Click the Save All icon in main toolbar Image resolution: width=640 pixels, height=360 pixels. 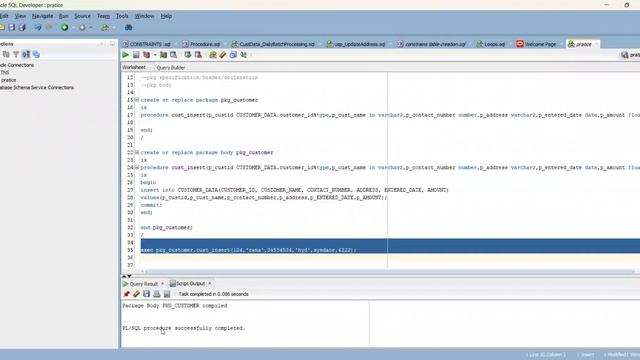22,27
